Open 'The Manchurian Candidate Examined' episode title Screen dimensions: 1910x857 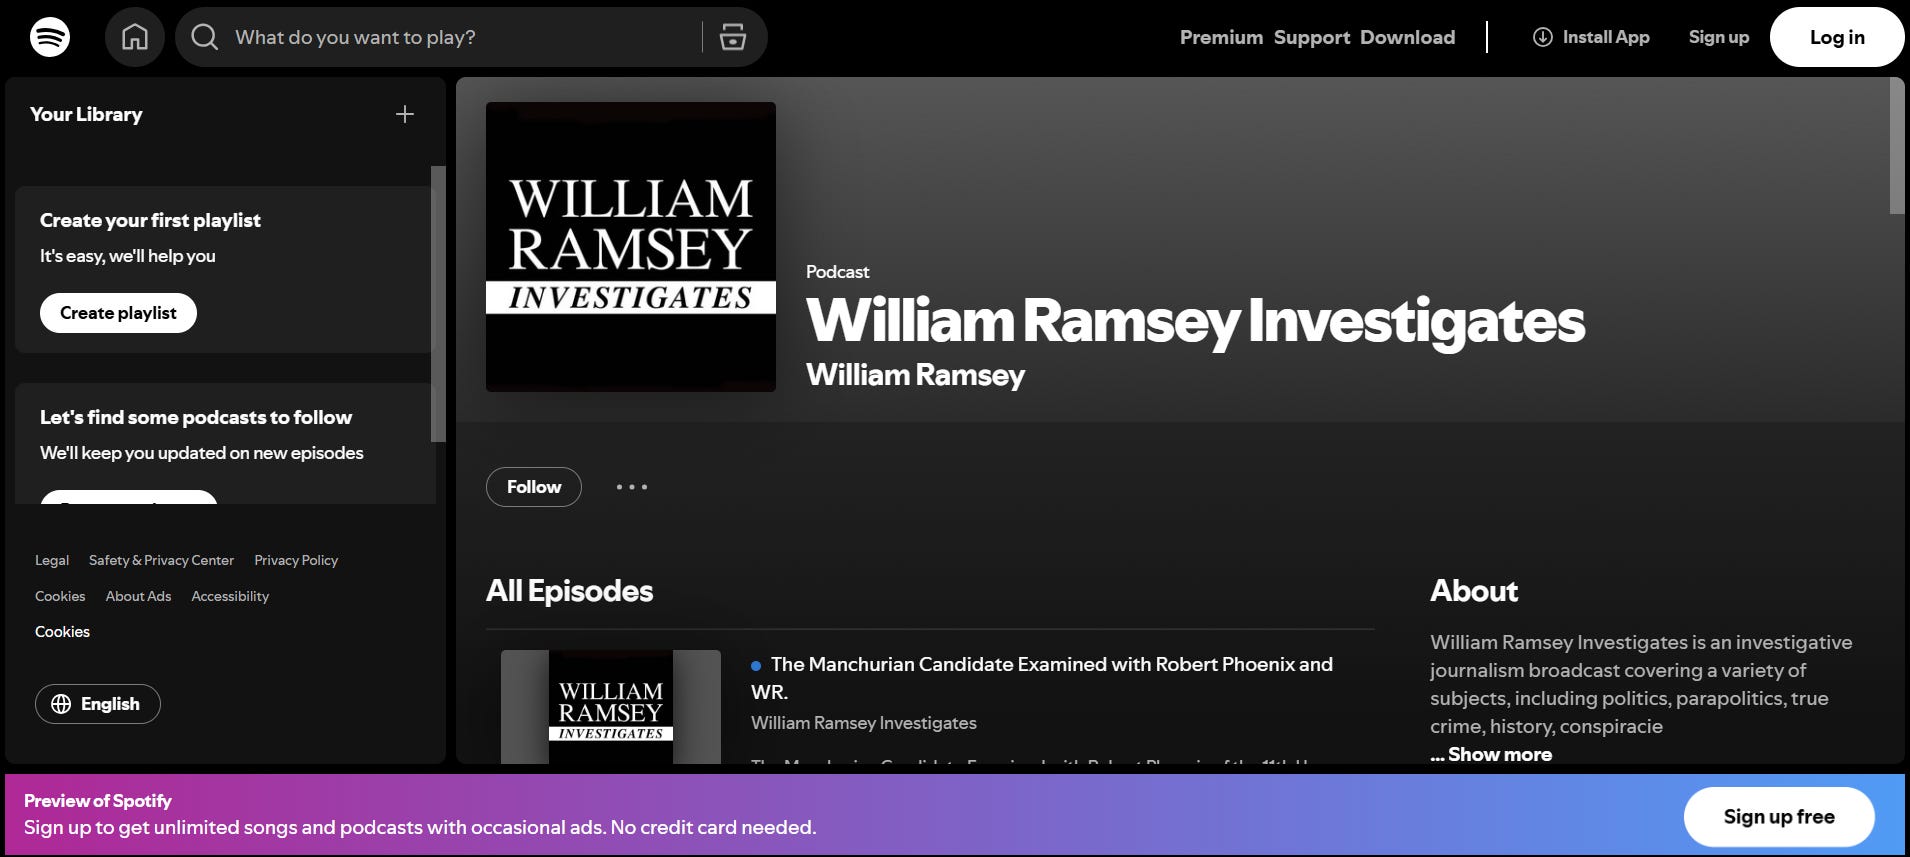pos(1042,678)
